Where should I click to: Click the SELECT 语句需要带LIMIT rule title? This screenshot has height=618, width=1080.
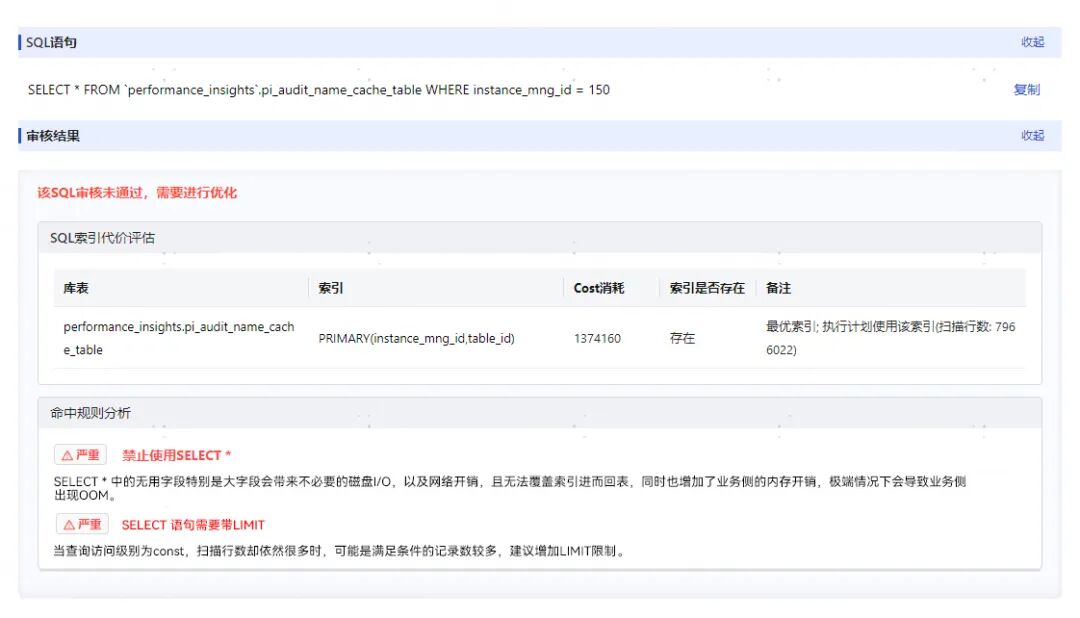tap(193, 525)
